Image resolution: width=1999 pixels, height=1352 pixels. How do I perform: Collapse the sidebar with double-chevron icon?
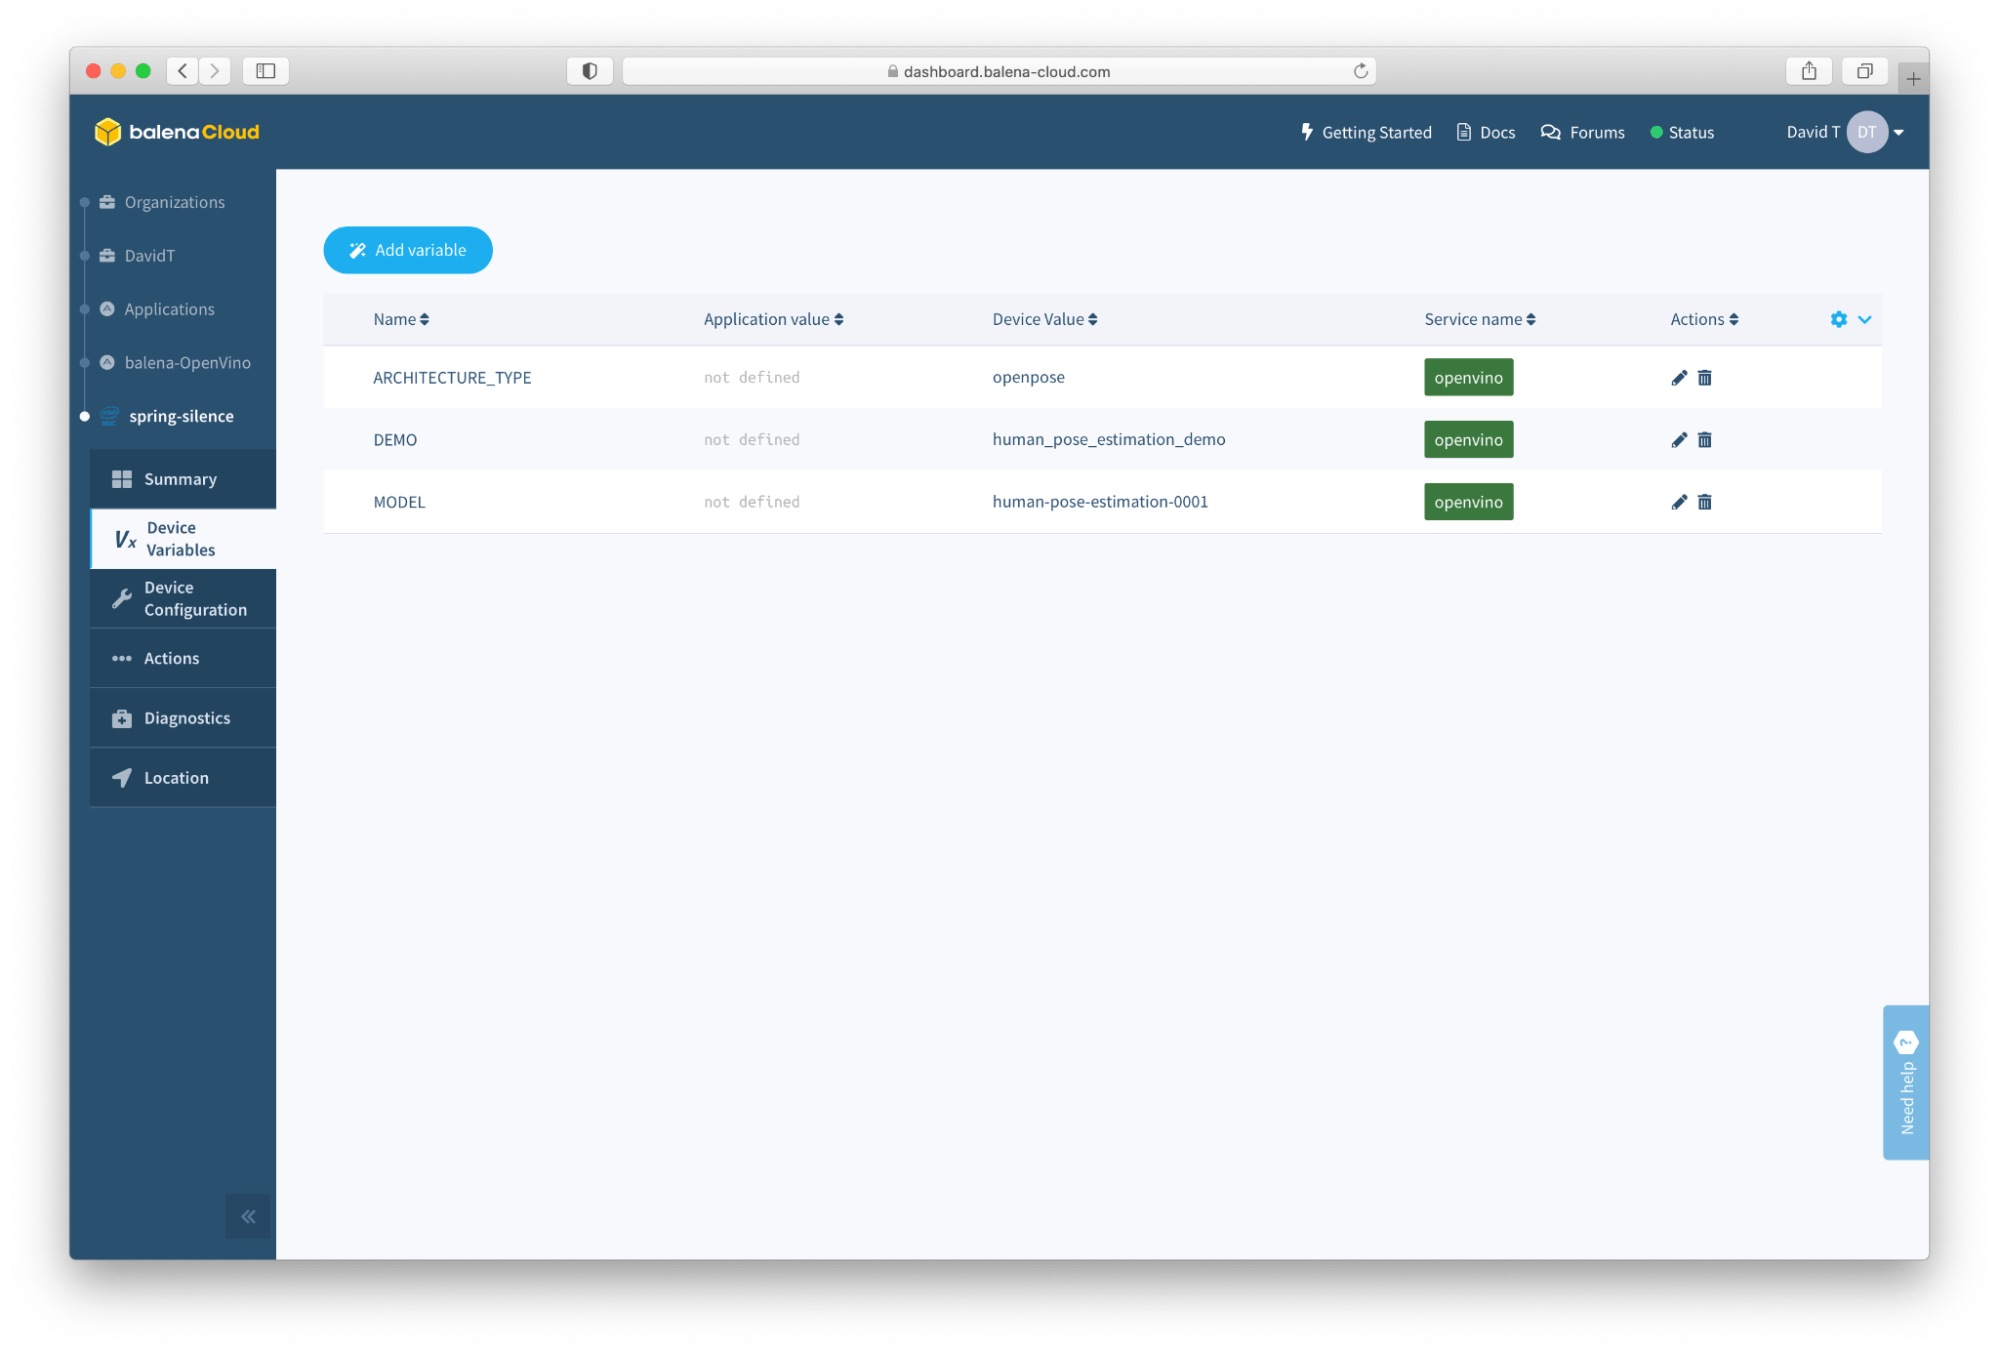[248, 1216]
